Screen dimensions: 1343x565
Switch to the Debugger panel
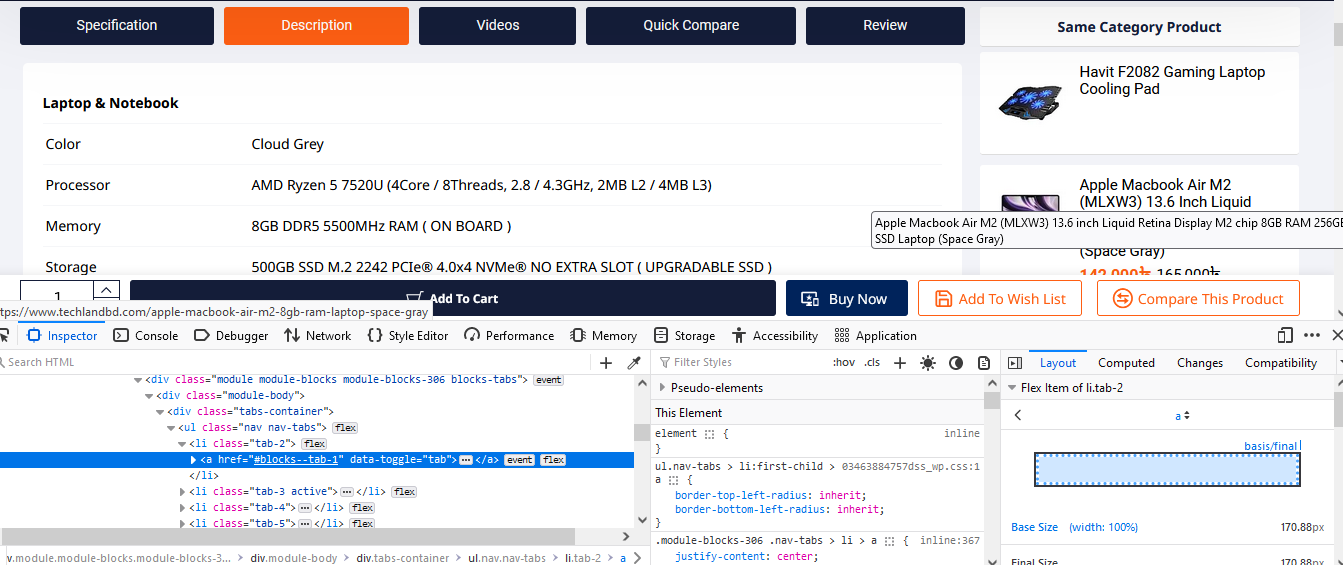point(231,336)
